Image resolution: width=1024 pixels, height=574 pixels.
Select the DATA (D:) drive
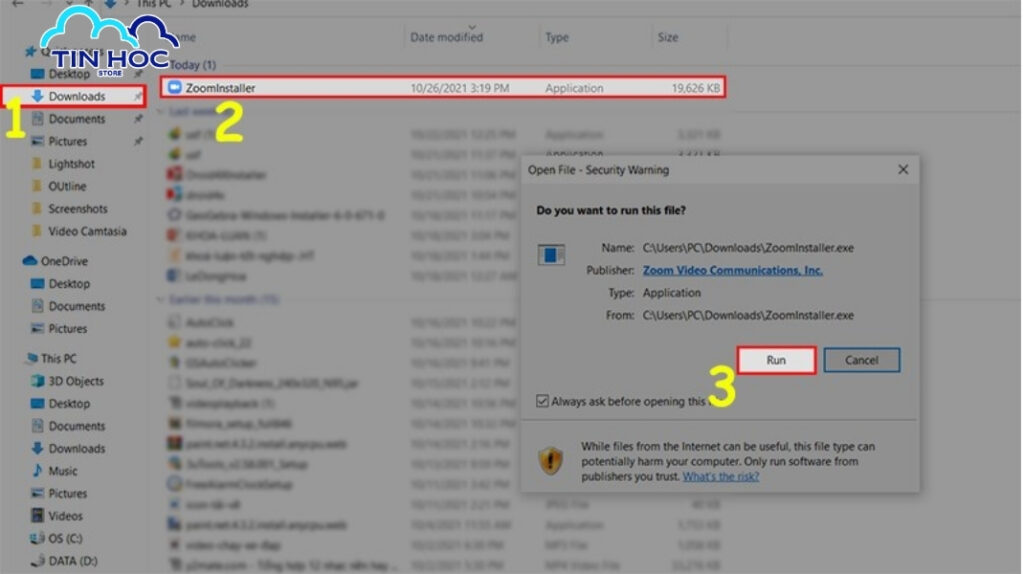[72, 561]
